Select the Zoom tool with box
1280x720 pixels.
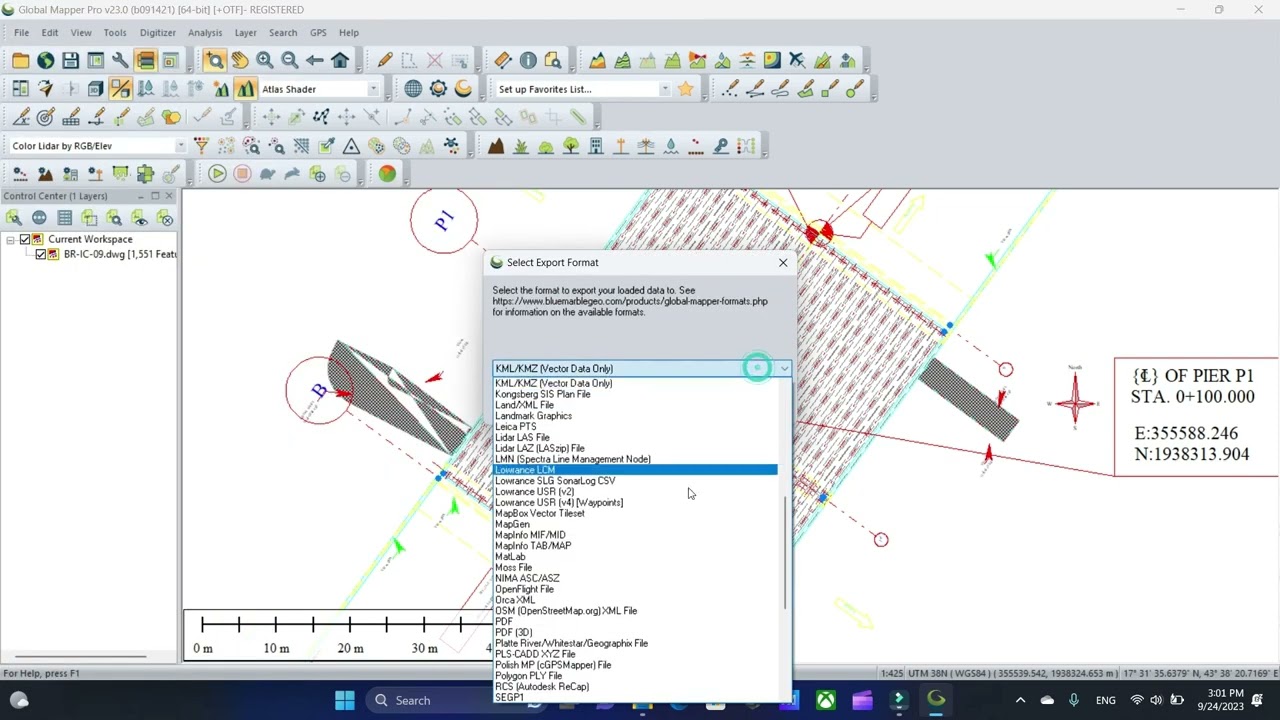coord(215,61)
